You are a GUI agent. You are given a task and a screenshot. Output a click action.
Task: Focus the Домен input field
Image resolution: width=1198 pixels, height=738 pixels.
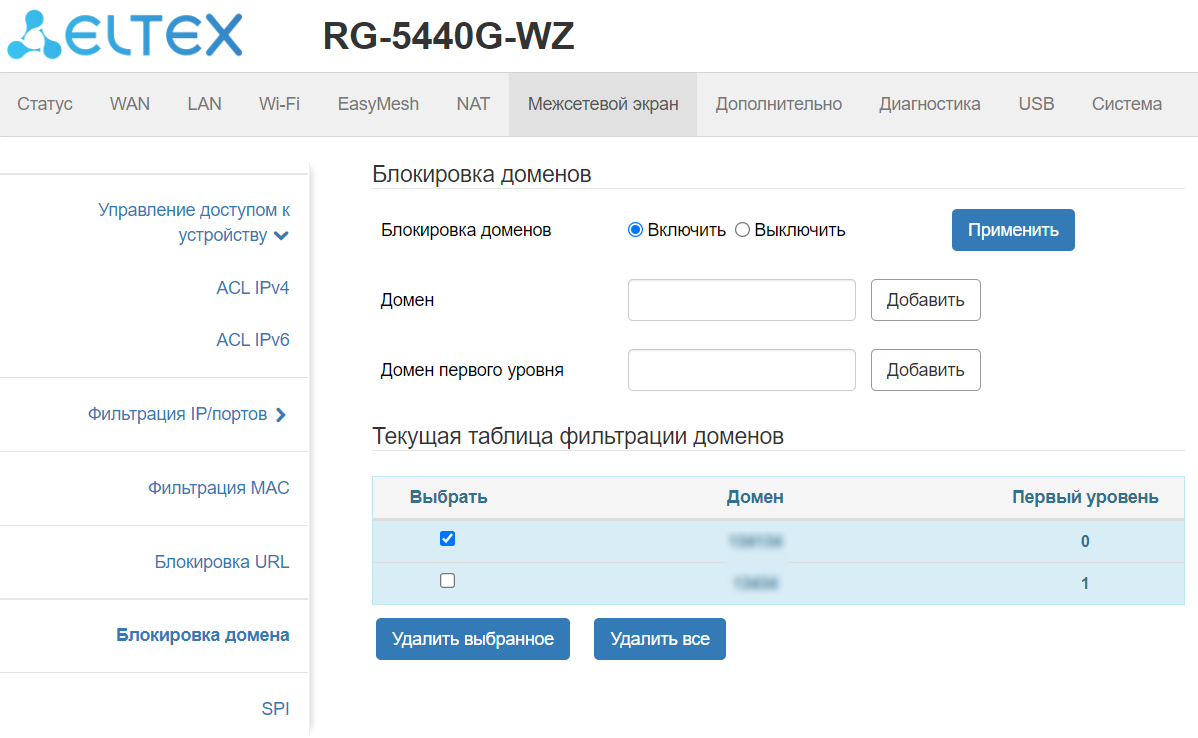[741, 300]
